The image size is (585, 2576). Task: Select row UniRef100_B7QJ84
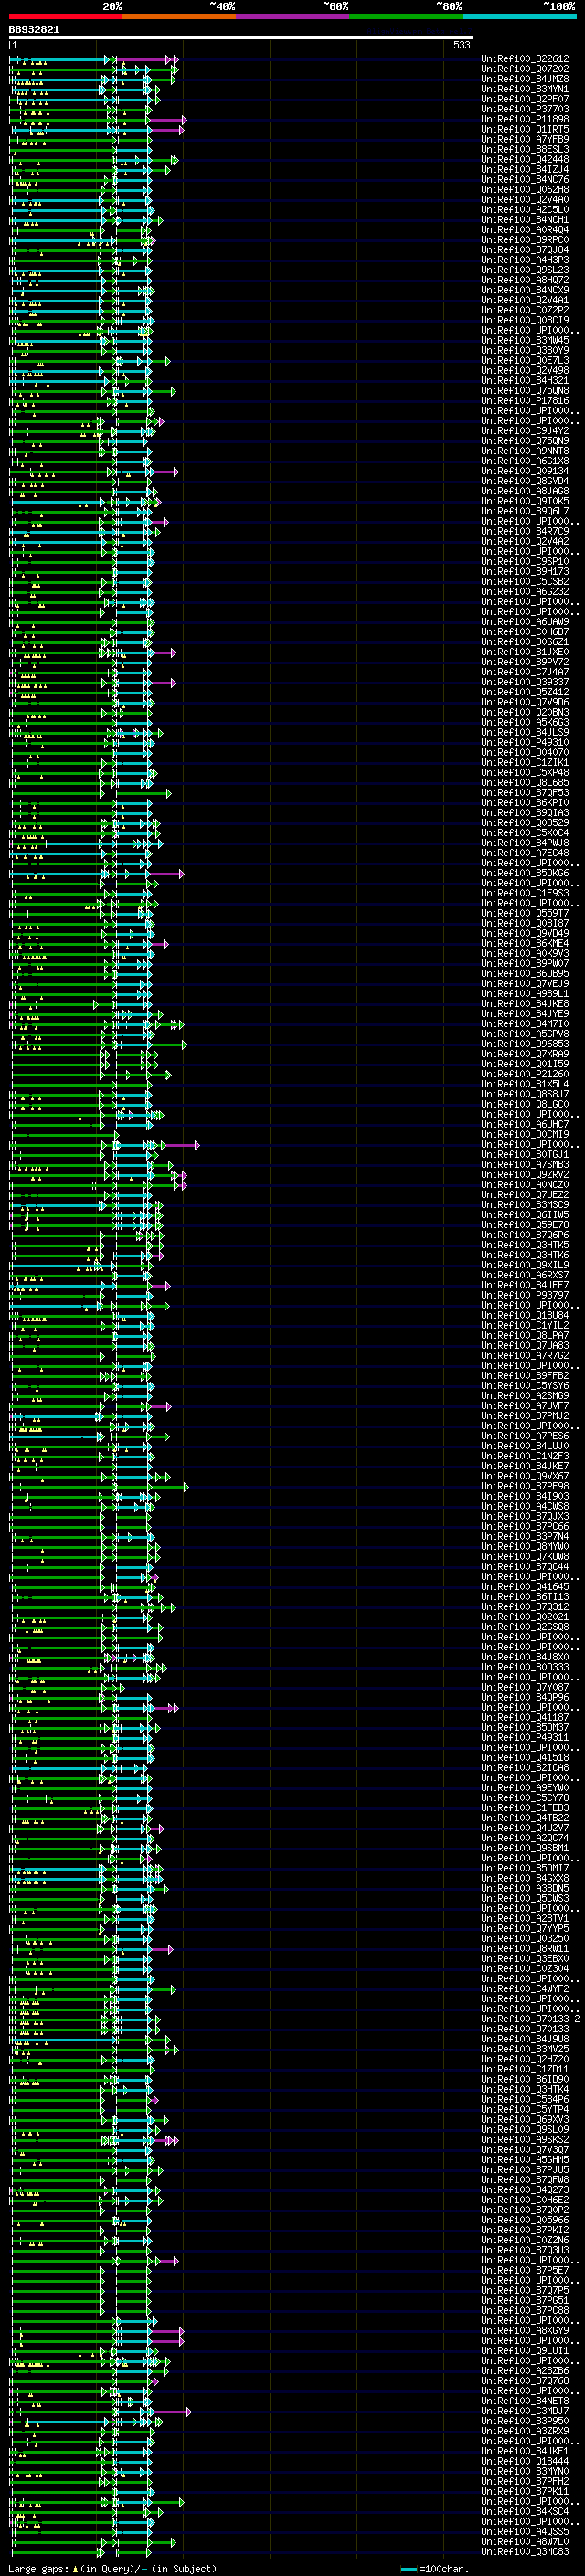point(525,249)
